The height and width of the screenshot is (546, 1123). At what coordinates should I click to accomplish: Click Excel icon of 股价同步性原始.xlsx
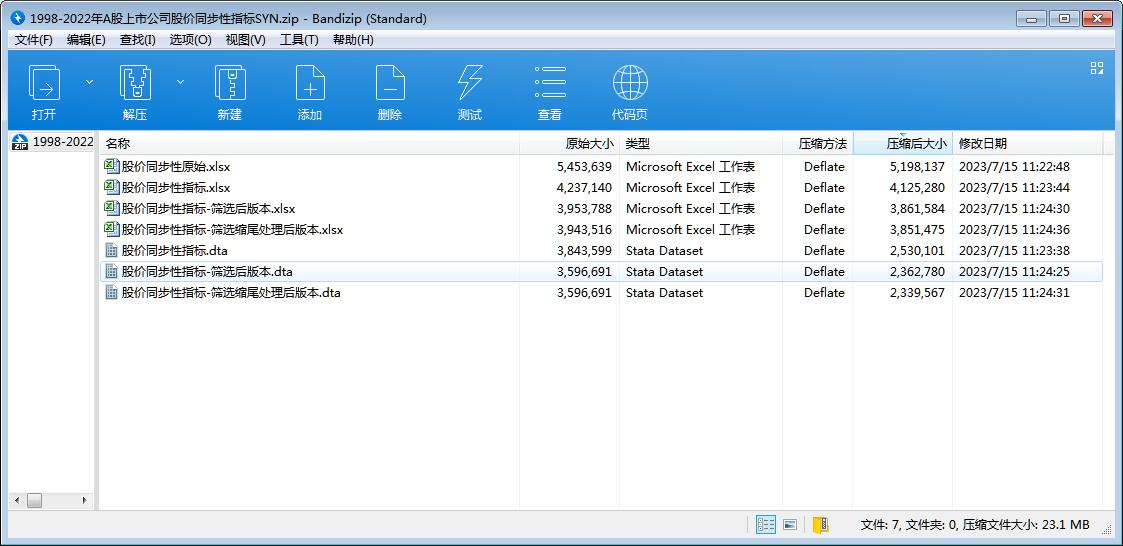pos(111,166)
